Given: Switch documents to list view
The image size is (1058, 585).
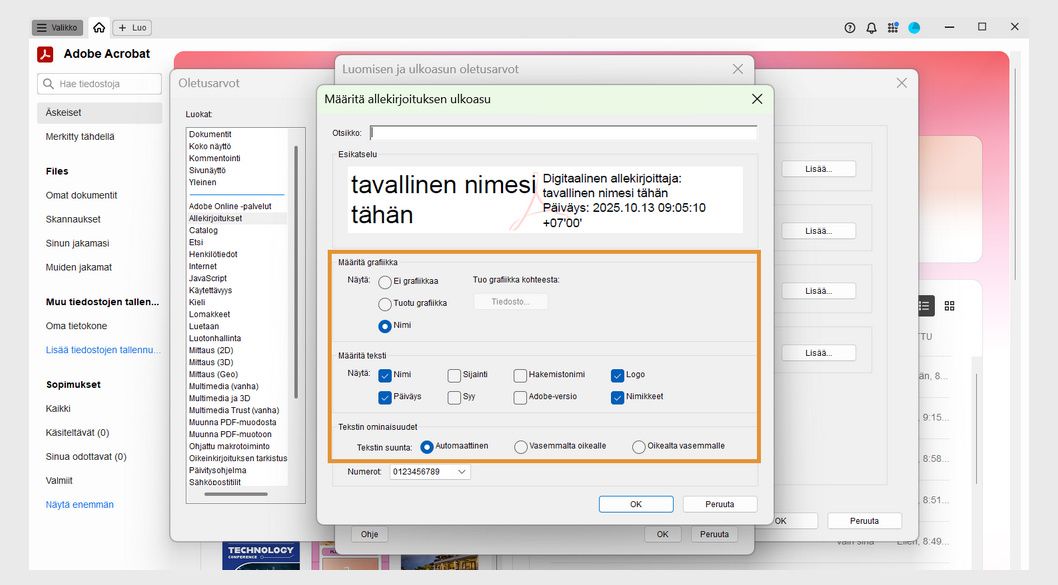Looking at the screenshot, I should [x=927, y=305].
